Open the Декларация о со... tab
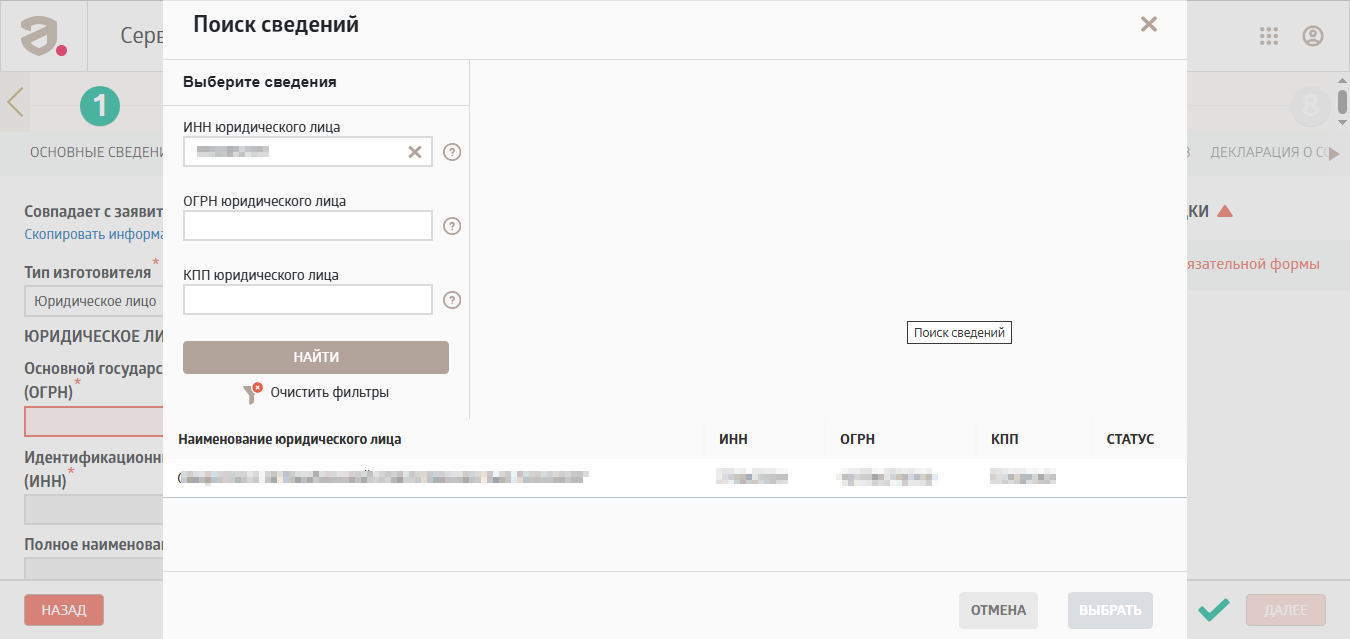This screenshot has height=639, width=1350. 1268,153
